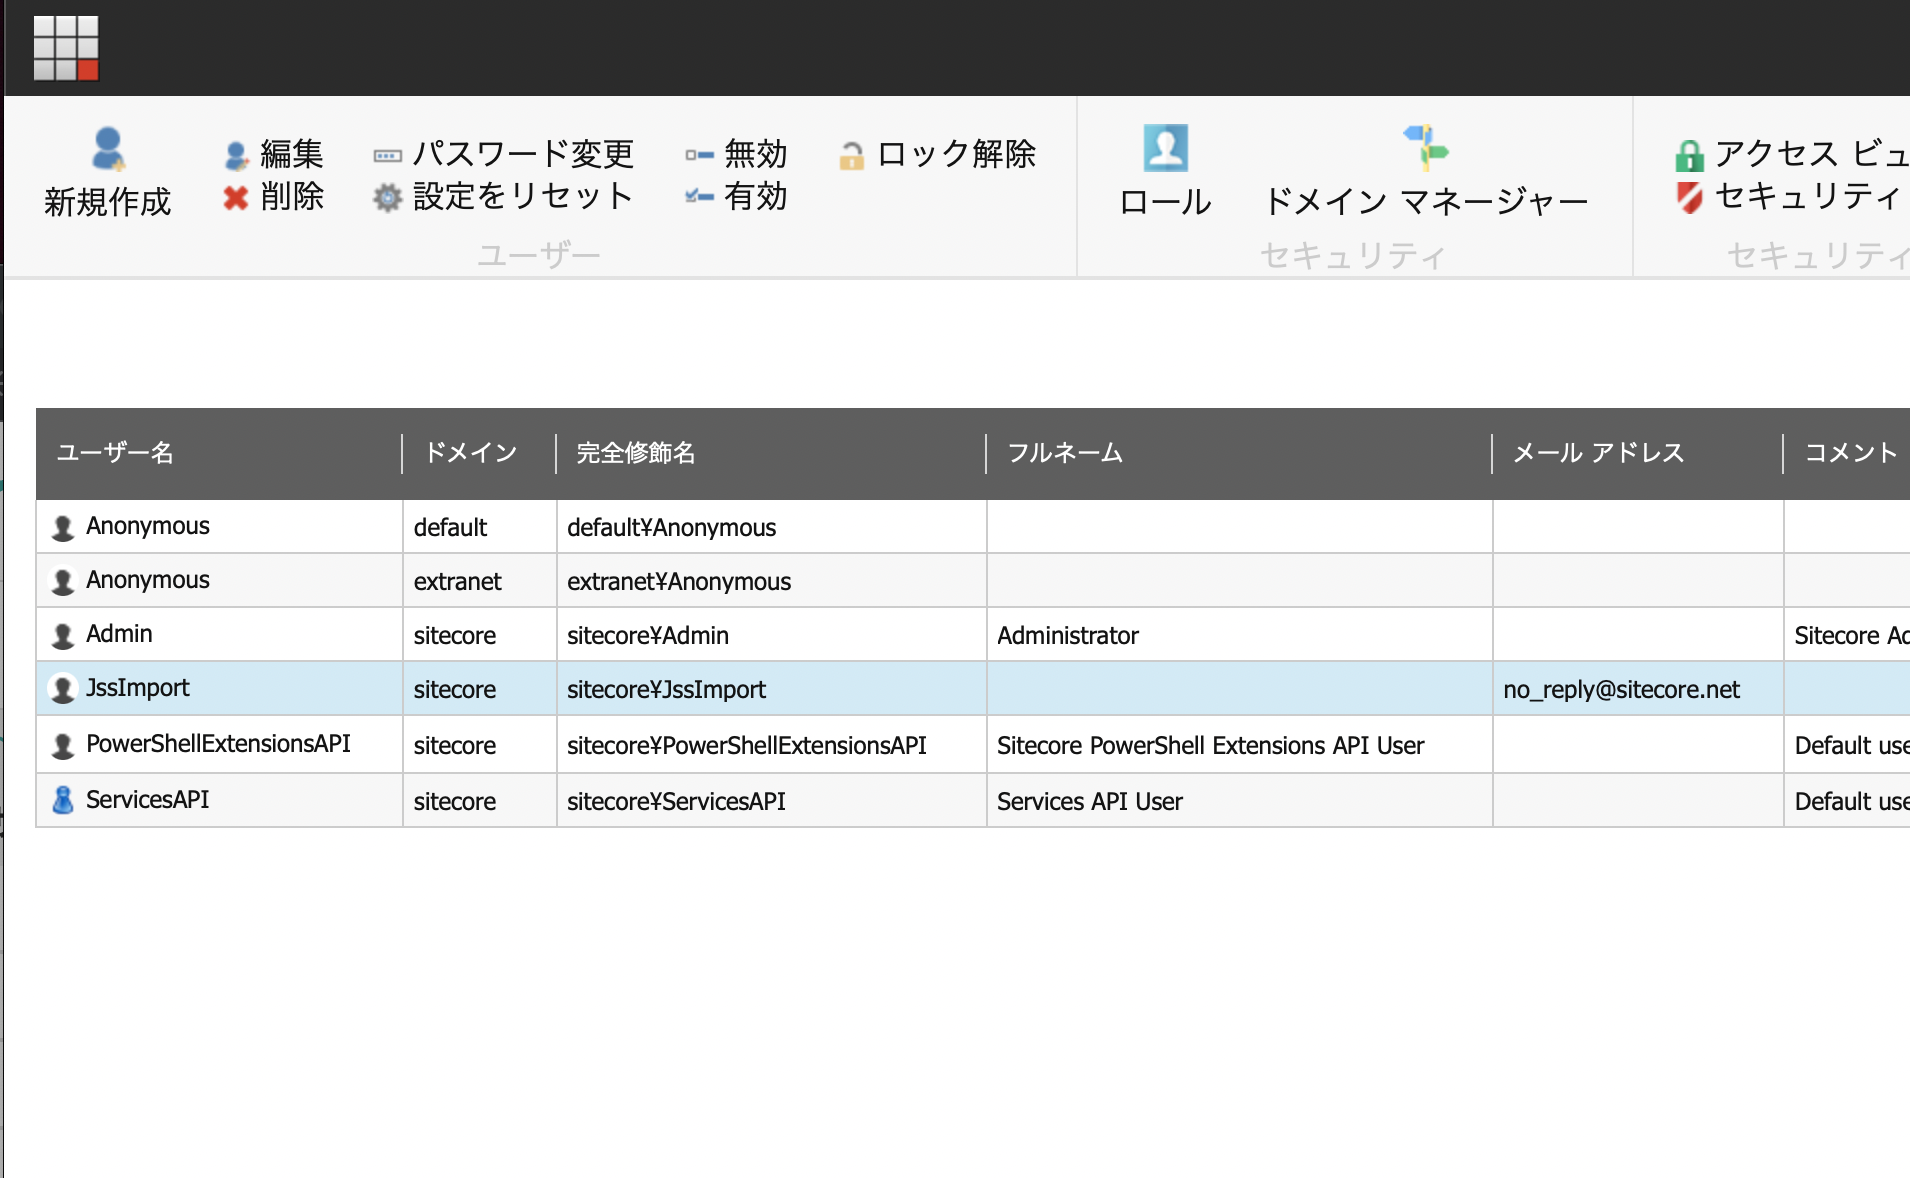Click the PowerShellExtensionsAPI row comment cell
Image resolution: width=1910 pixels, height=1178 pixels.
[x=1847, y=745]
